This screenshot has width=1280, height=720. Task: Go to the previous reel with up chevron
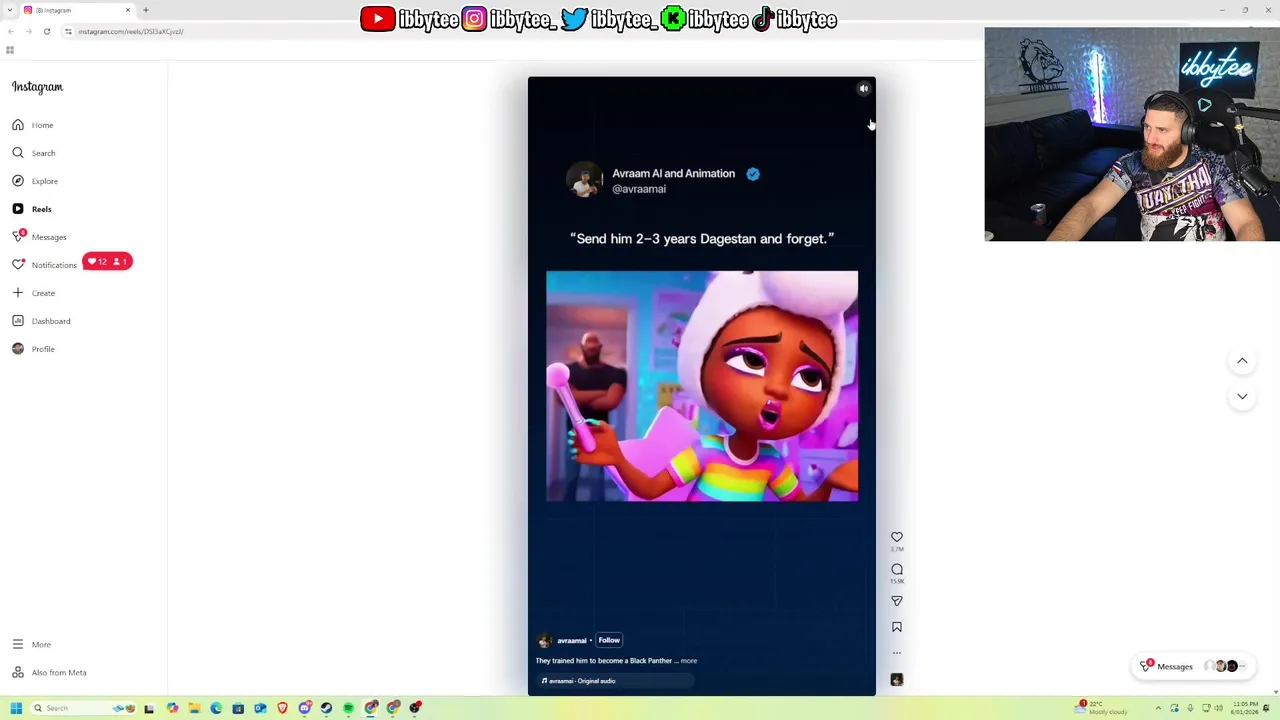coord(1242,361)
